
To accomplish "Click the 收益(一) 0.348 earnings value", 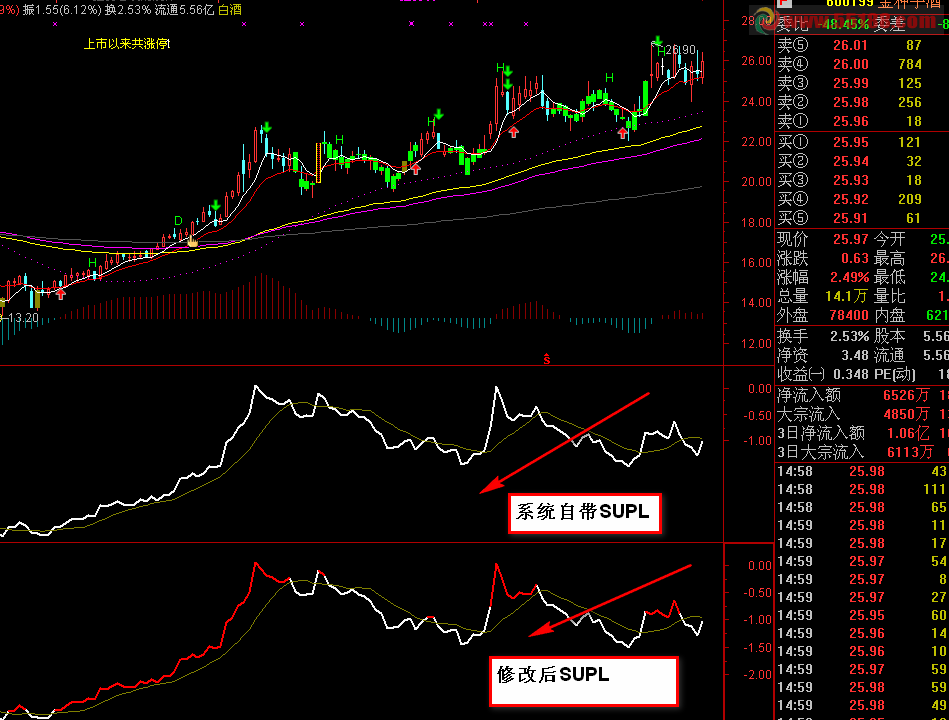I will pos(850,375).
